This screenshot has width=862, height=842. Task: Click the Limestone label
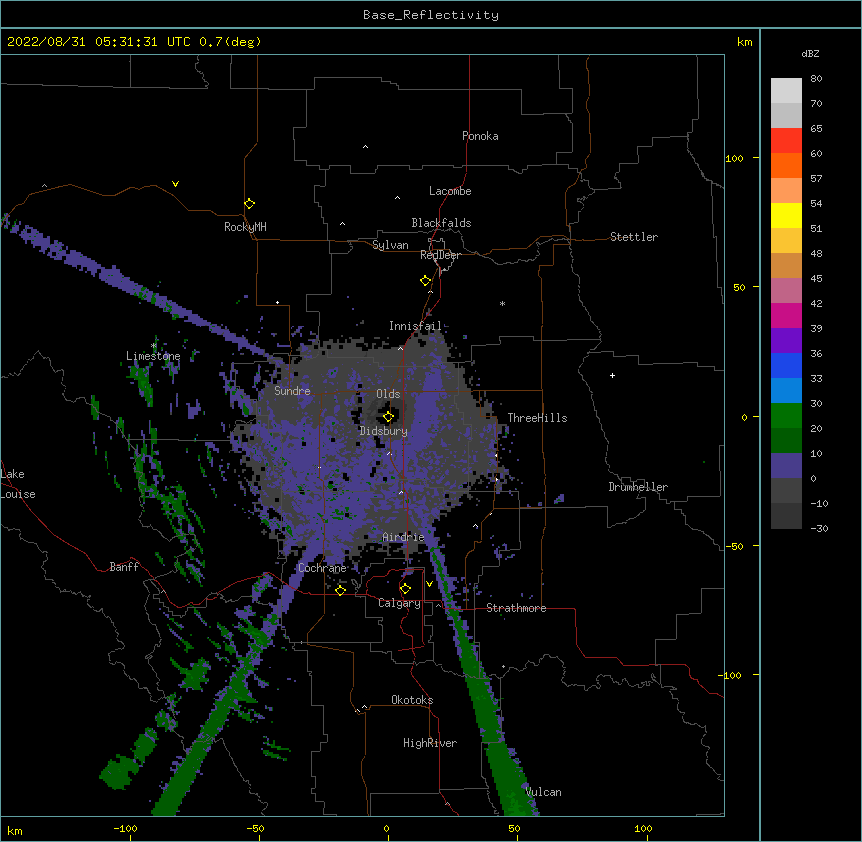pyautogui.click(x=153, y=356)
